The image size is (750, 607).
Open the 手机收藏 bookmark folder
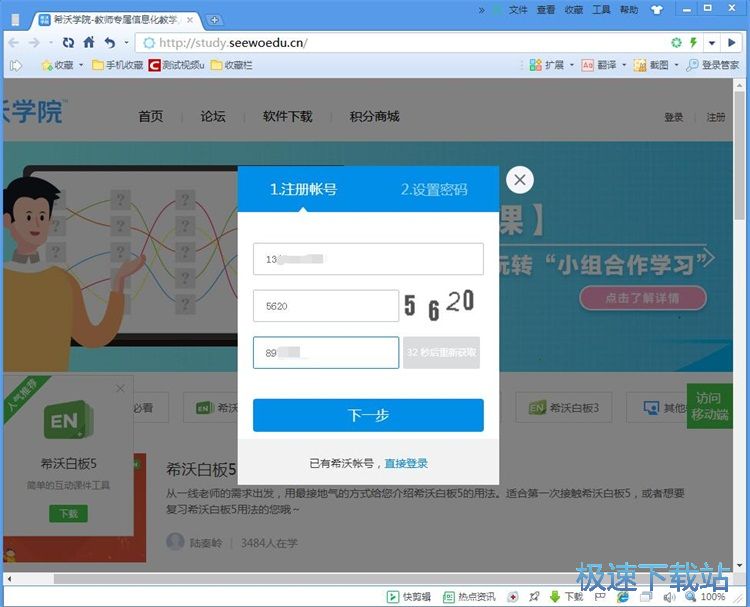coord(118,65)
